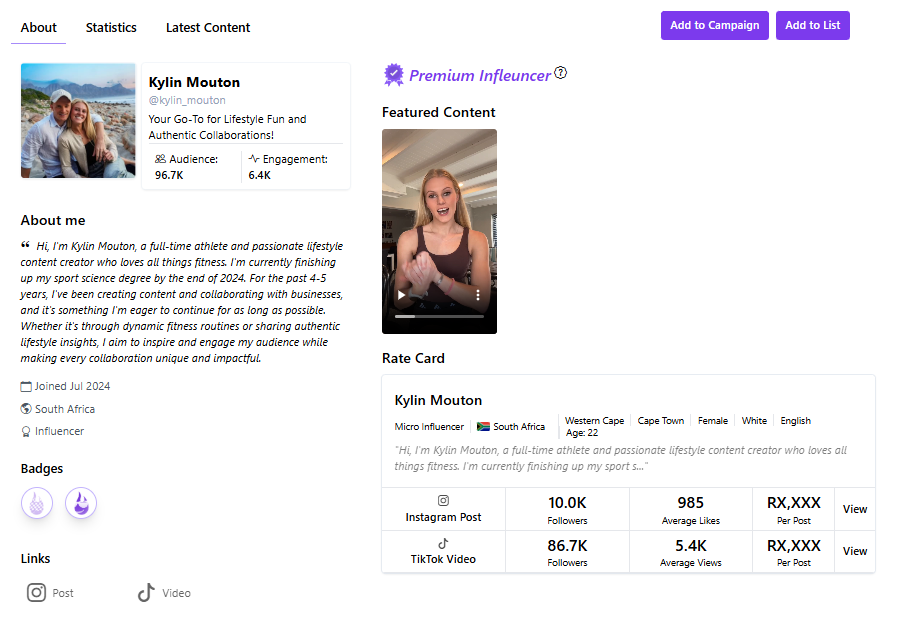This screenshot has width=897, height=627.
Task: View the Instagram Post rate details
Action: pos(854,509)
